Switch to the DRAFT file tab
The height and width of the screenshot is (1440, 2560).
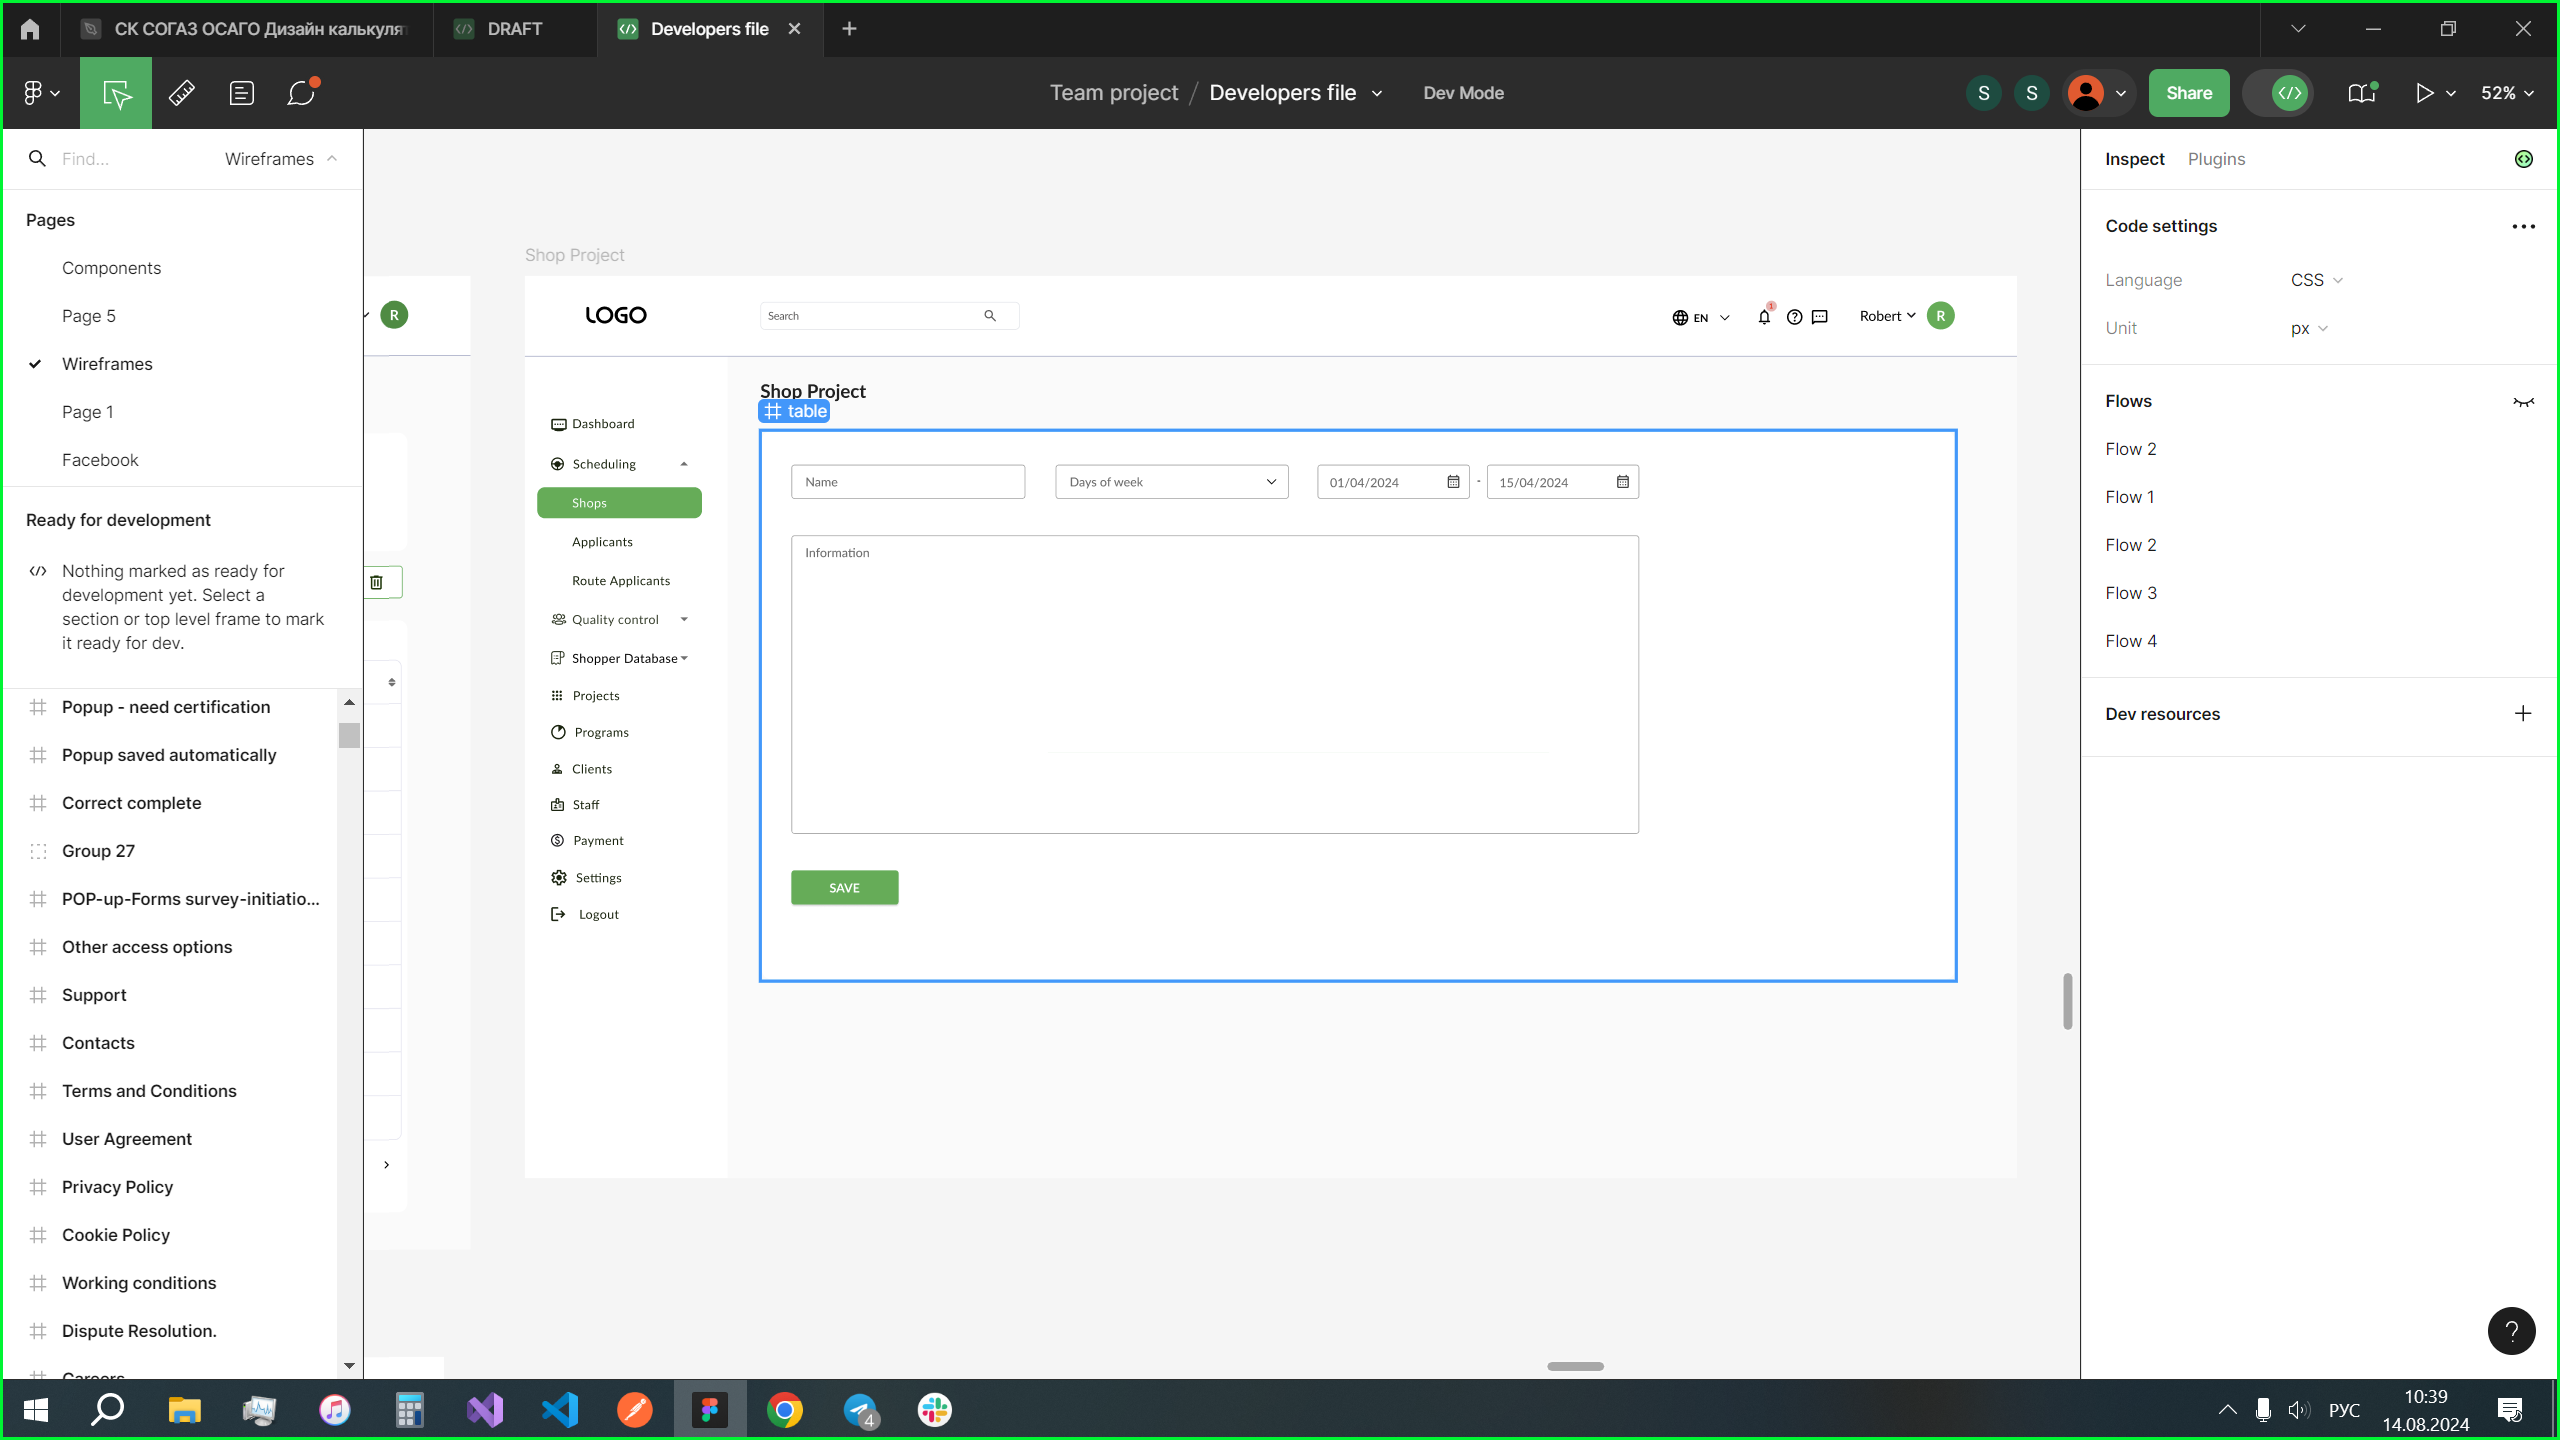514,29
